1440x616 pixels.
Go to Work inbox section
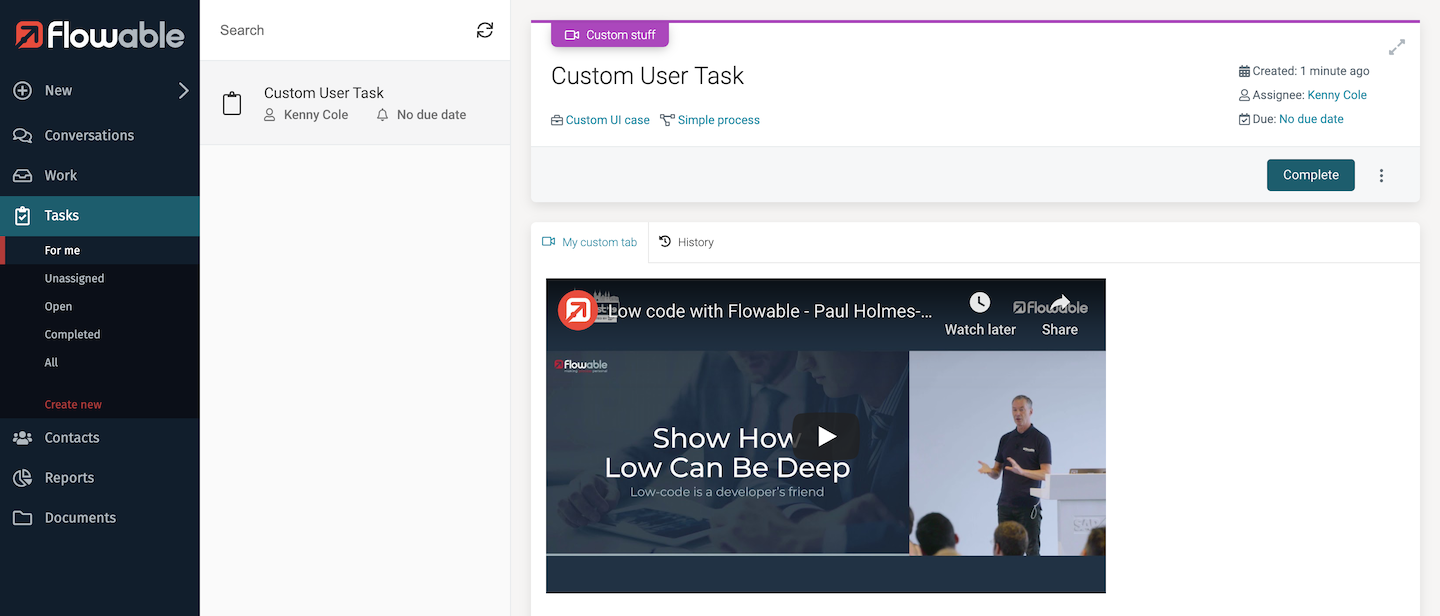click(60, 175)
